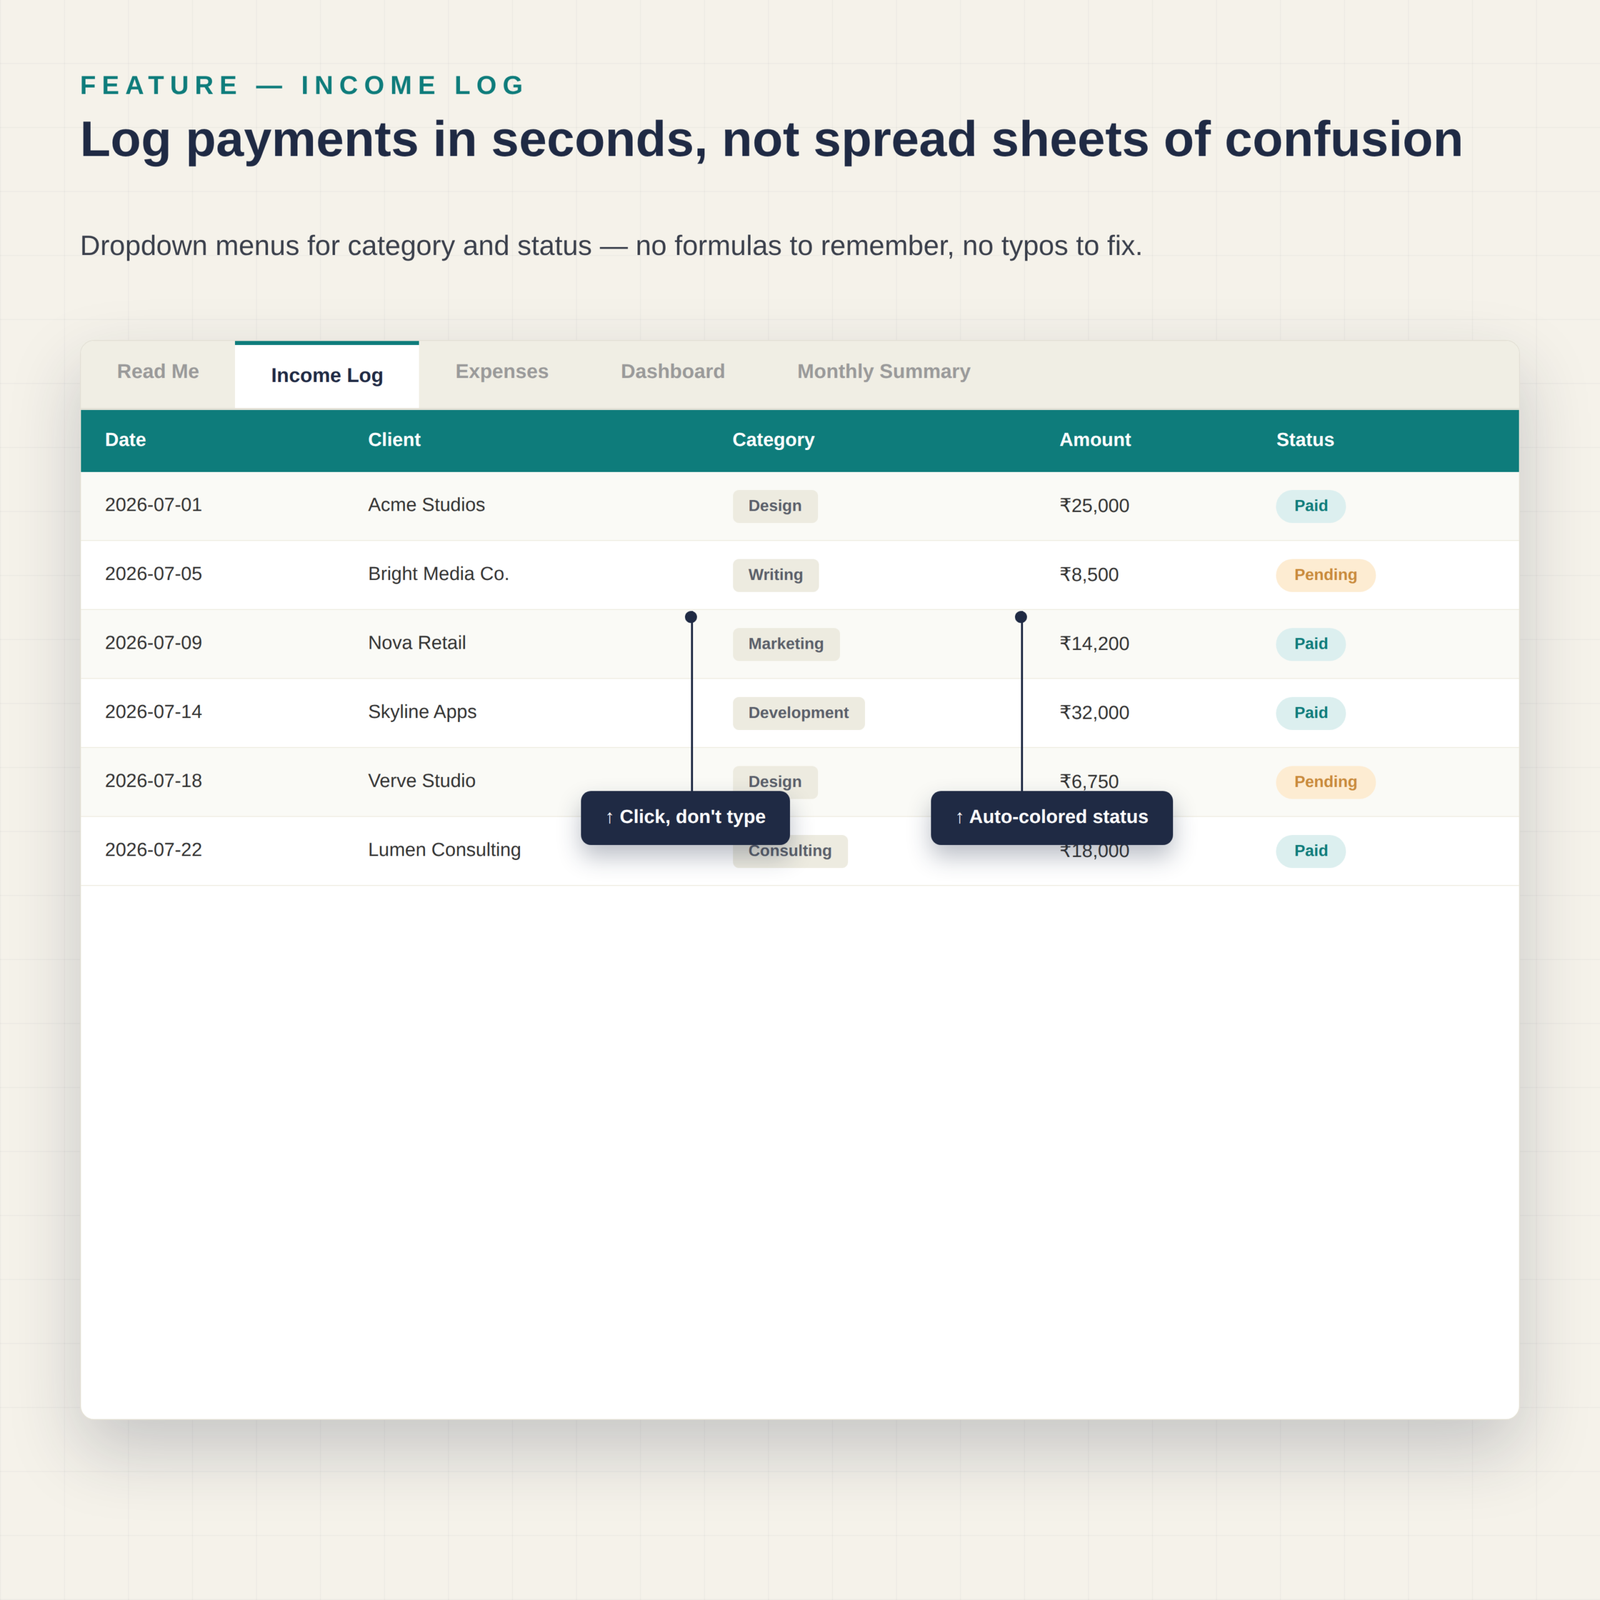Click the Paid status for Acme Studios
The height and width of the screenshot is (1600, 1600).
tap(1311, 506)
